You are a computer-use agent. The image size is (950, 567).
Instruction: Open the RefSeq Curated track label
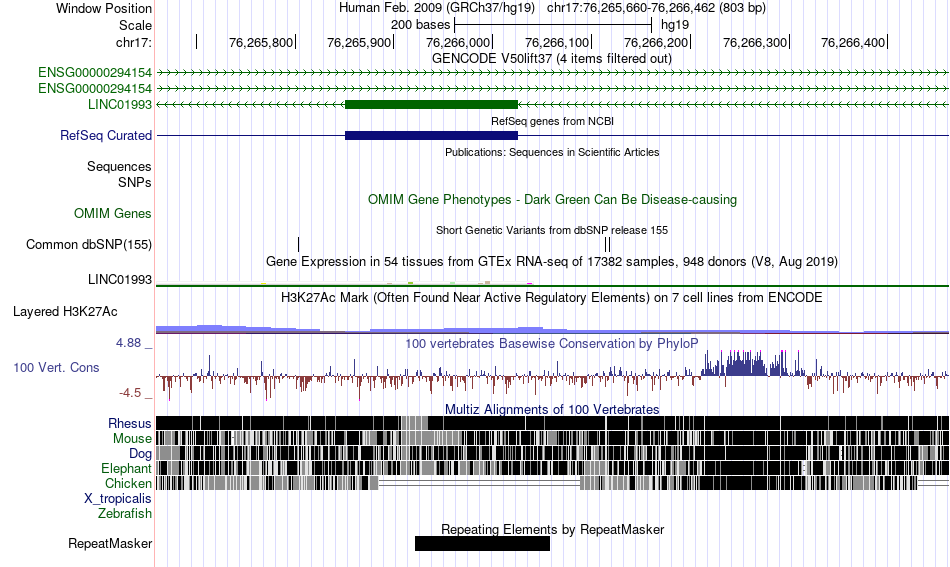tap(105, 135)
